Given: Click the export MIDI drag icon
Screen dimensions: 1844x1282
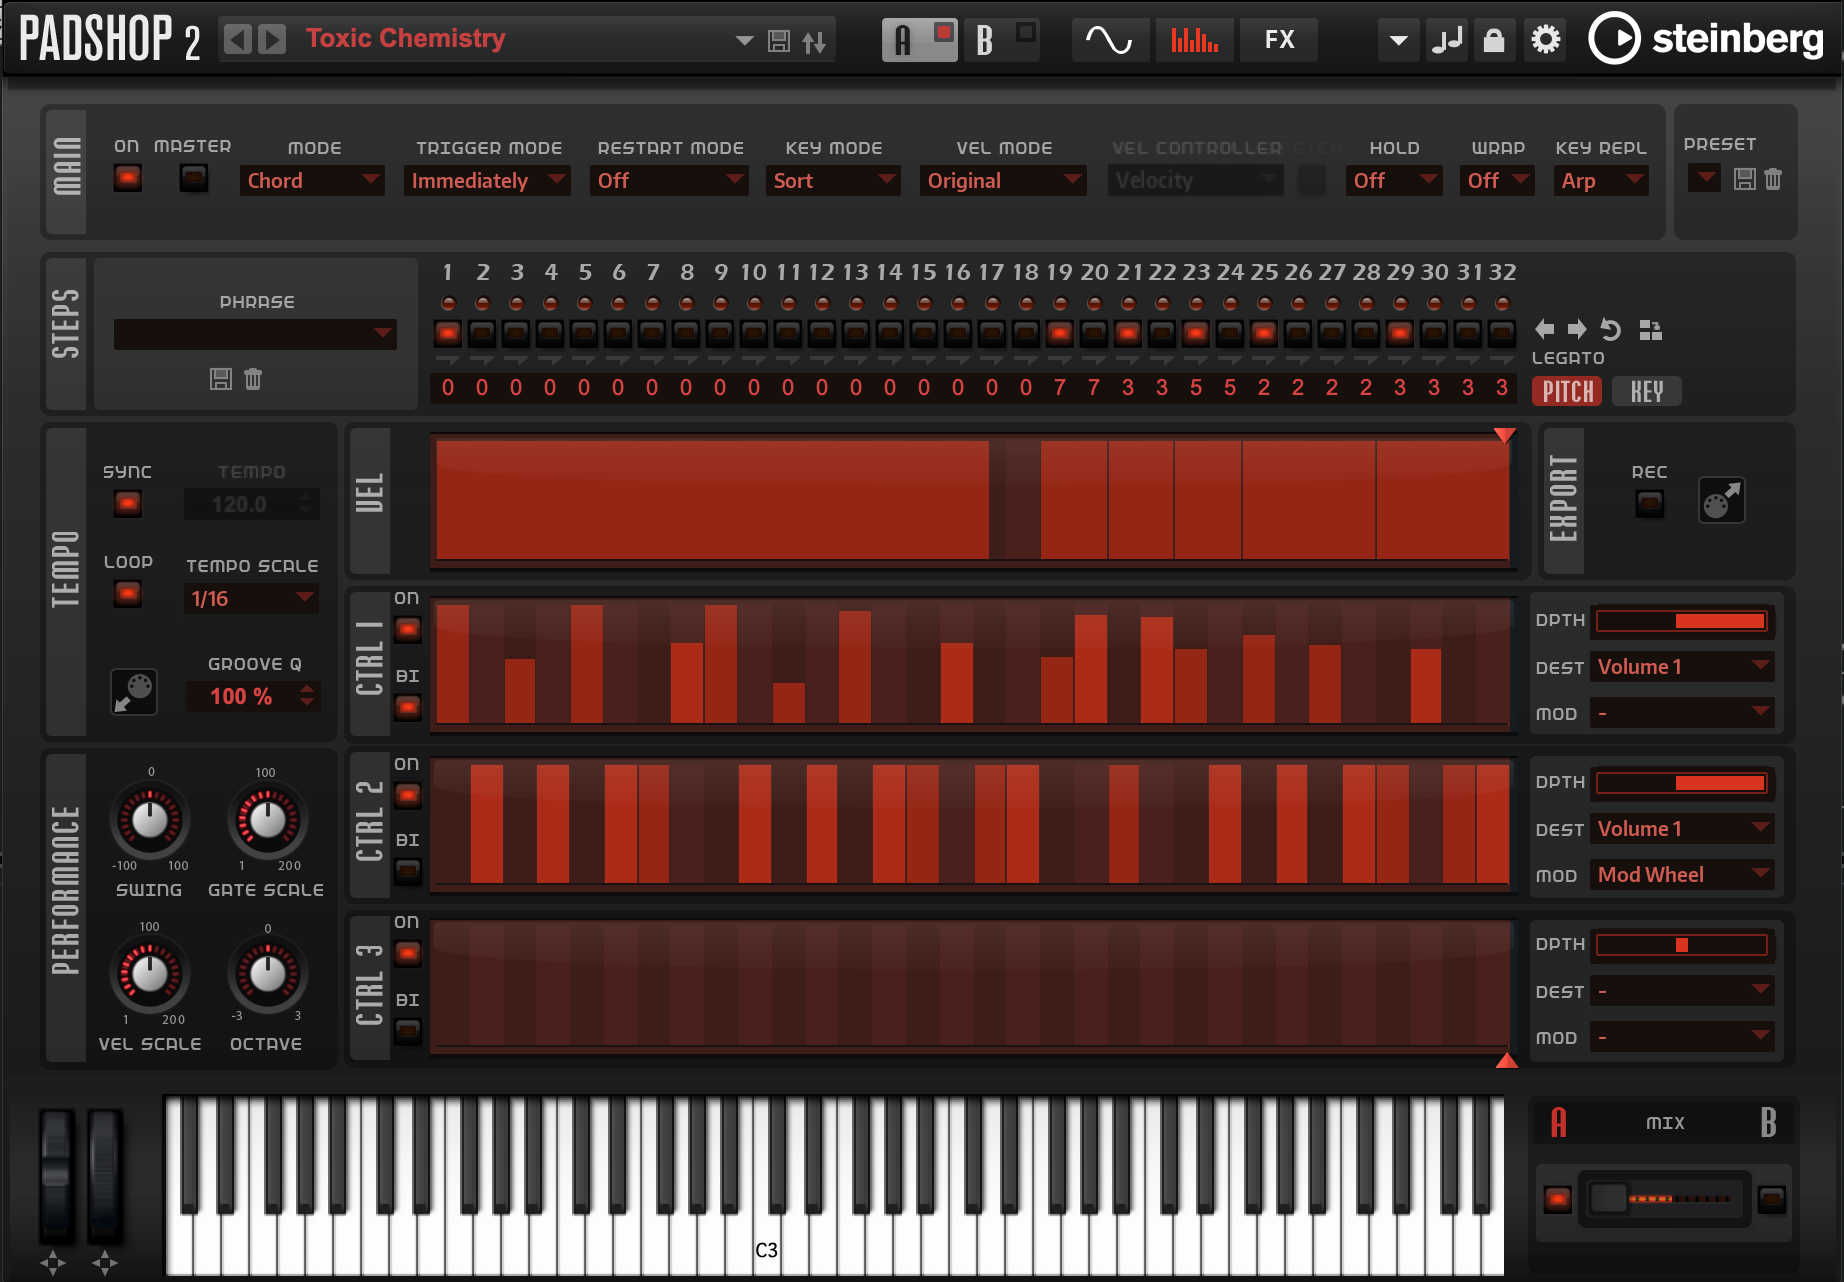Looking at the screenshot, I should 1721,501.
